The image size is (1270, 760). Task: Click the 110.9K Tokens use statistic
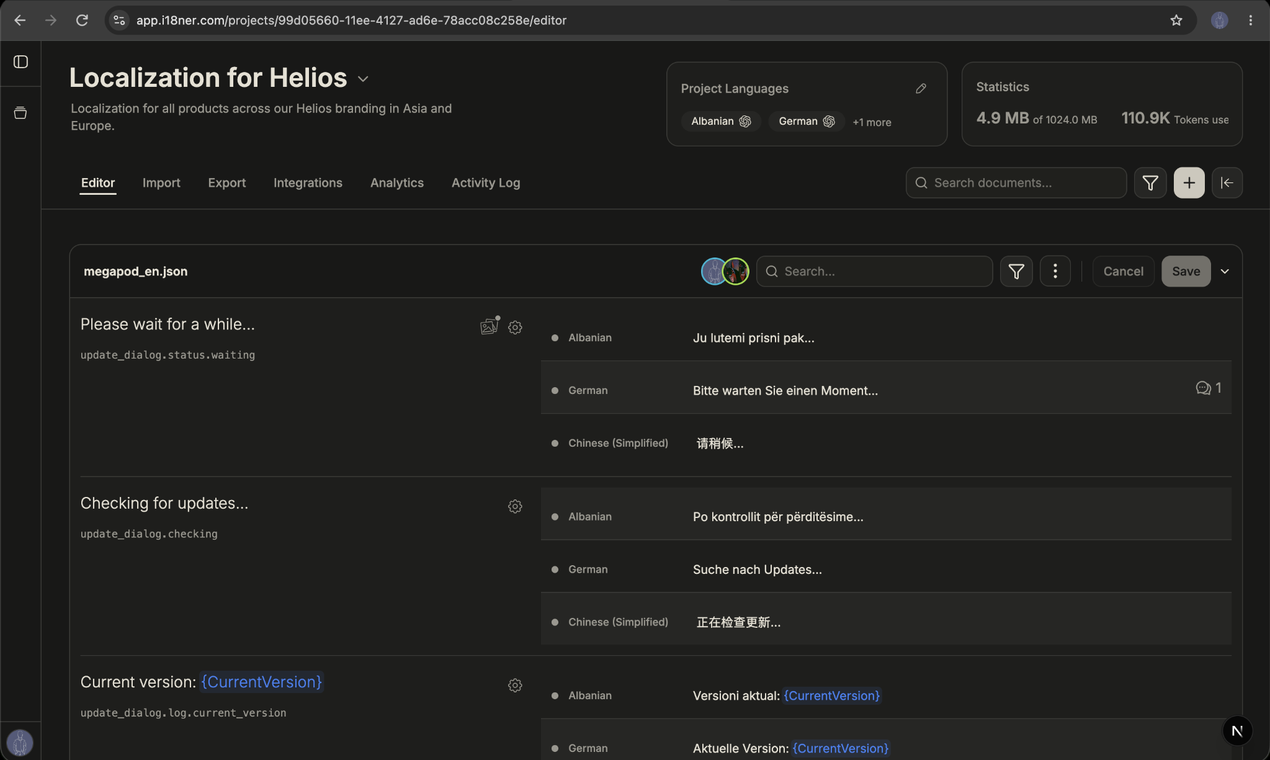(1175, 118)
